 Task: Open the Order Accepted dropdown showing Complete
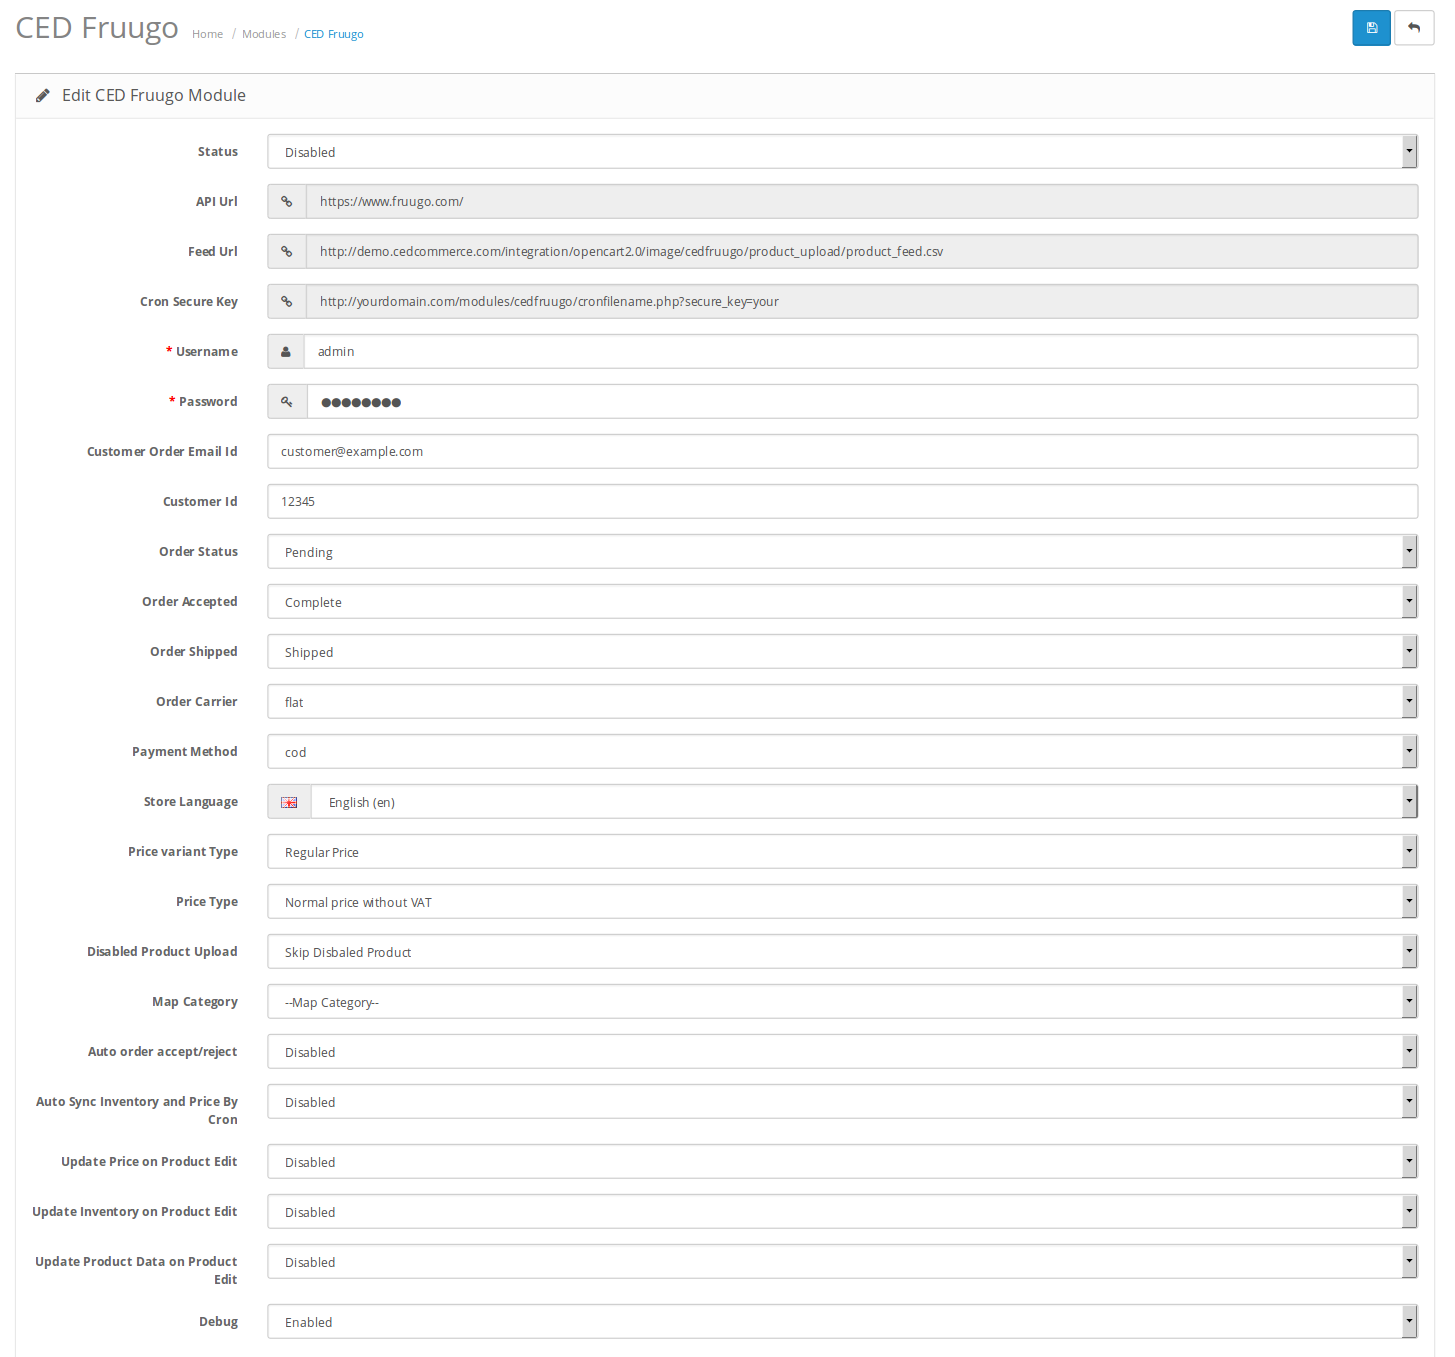(x=842, y=601)
